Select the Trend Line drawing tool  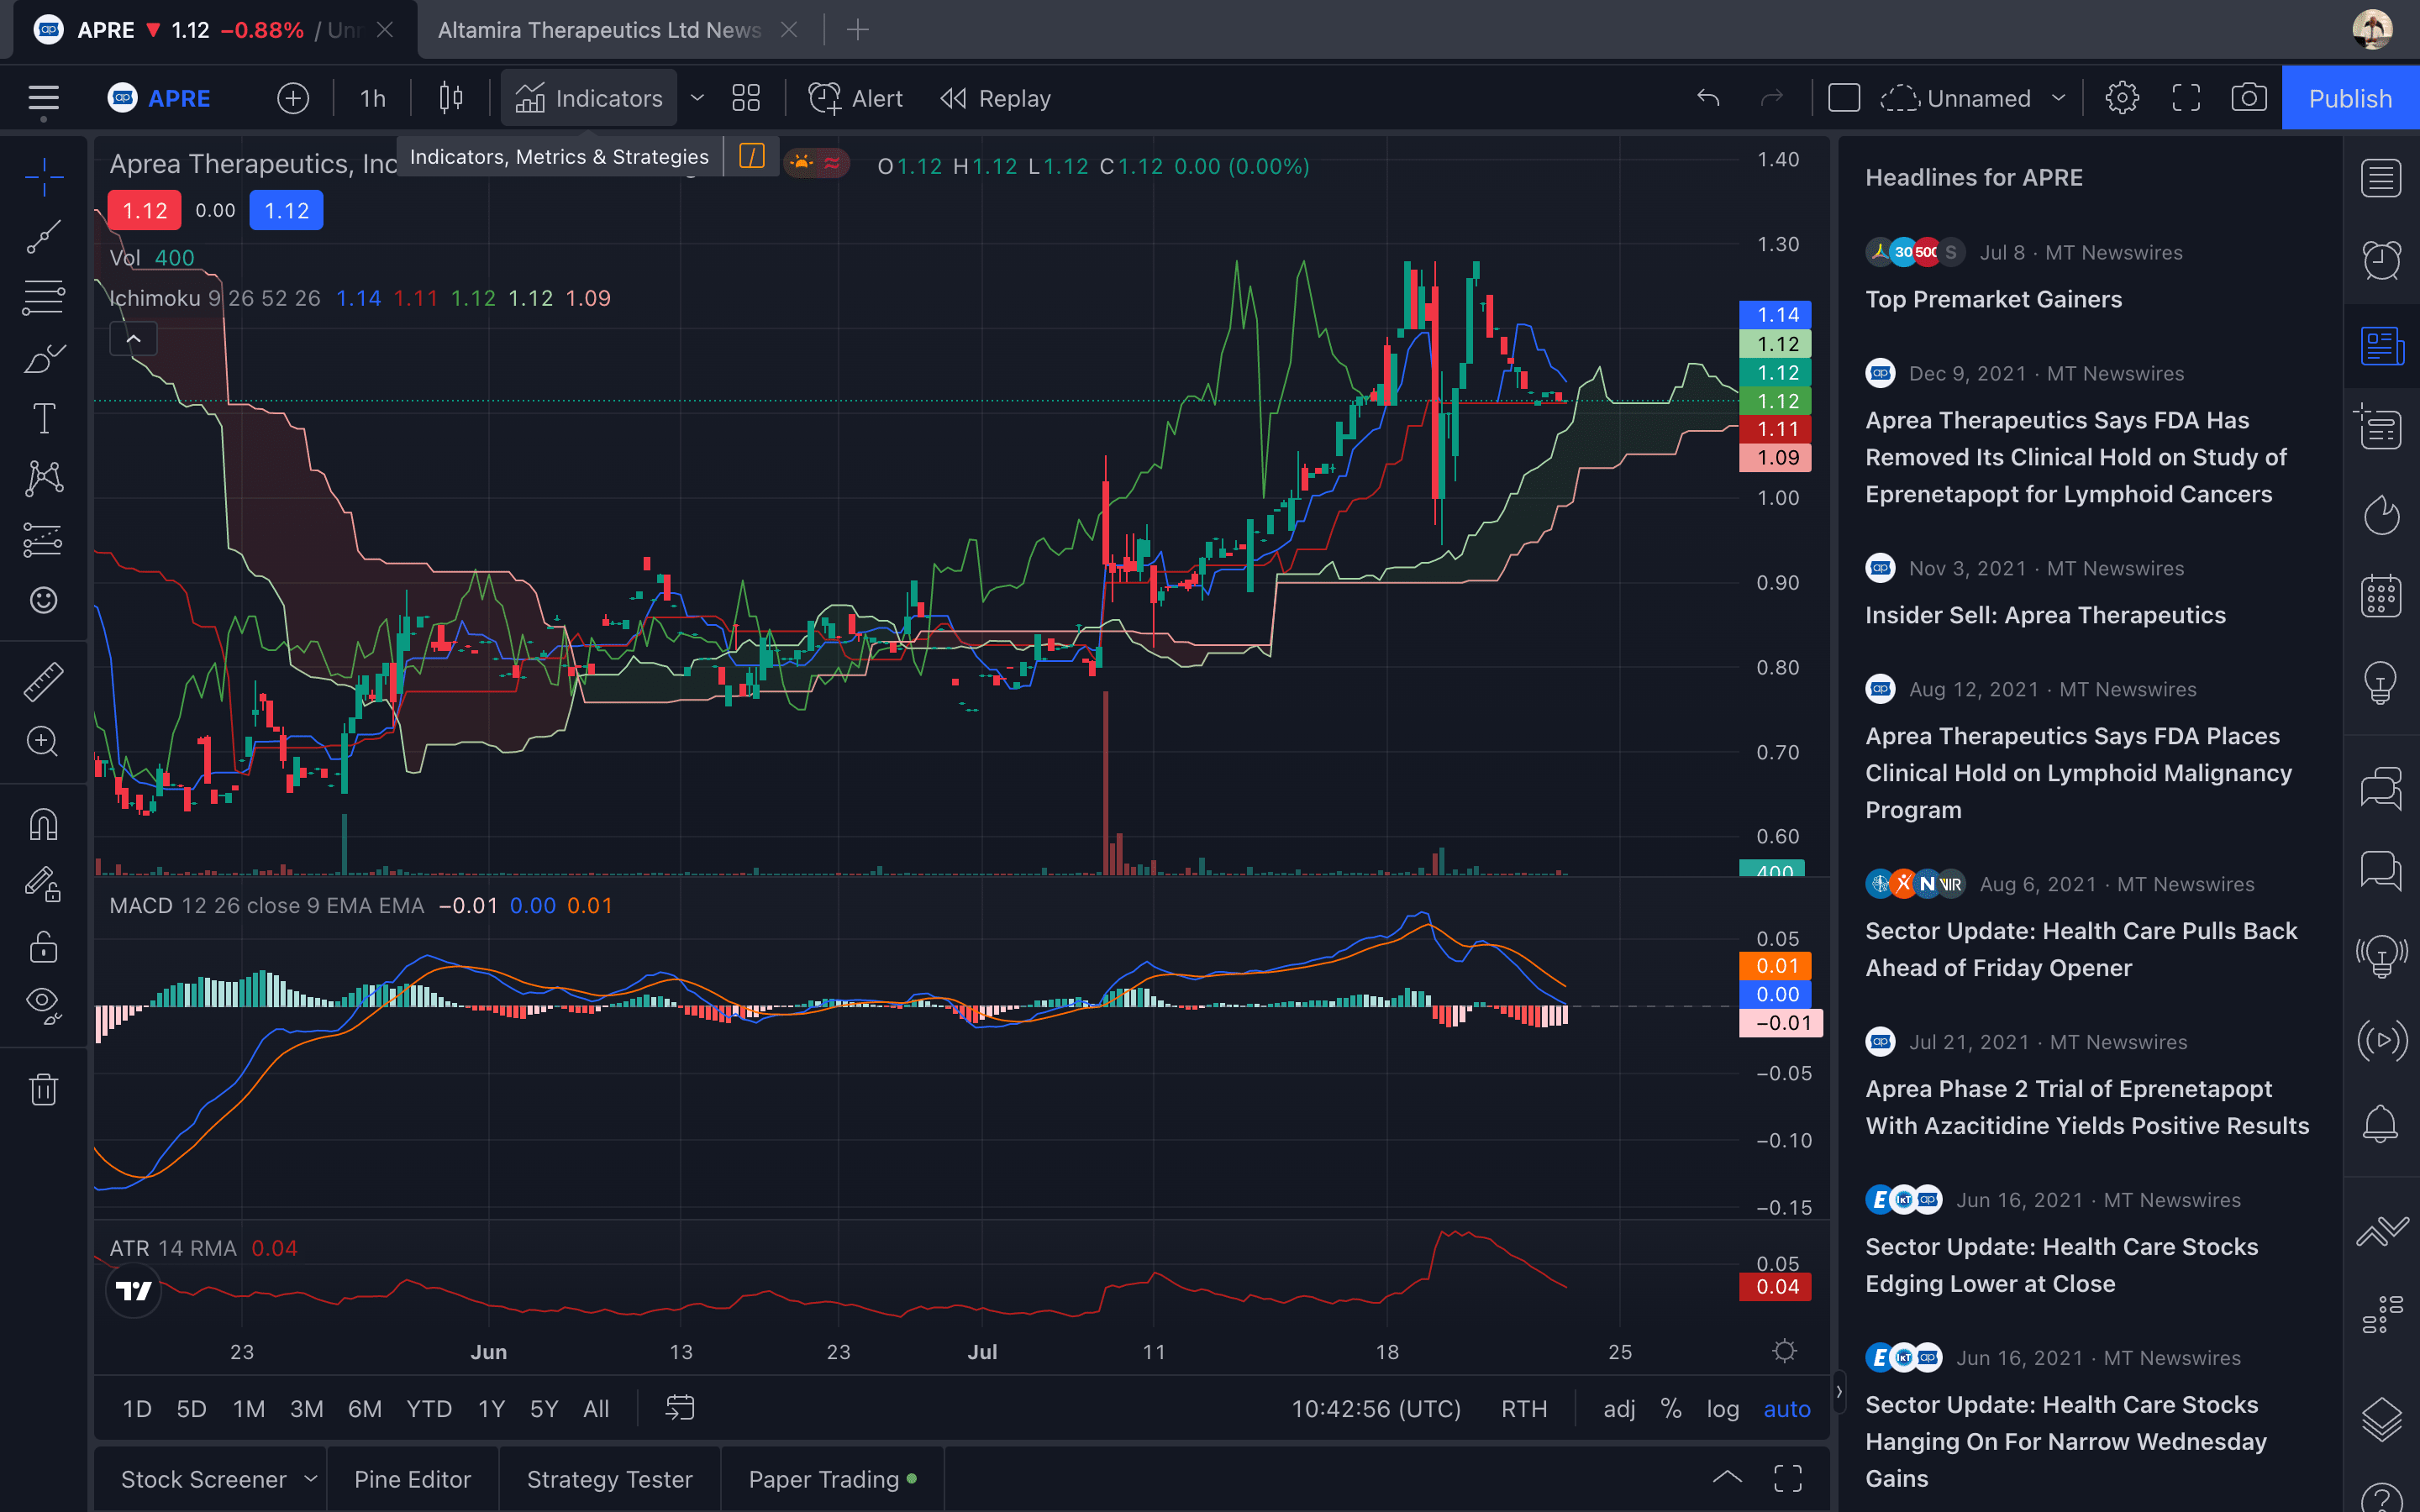pos(43,238)
